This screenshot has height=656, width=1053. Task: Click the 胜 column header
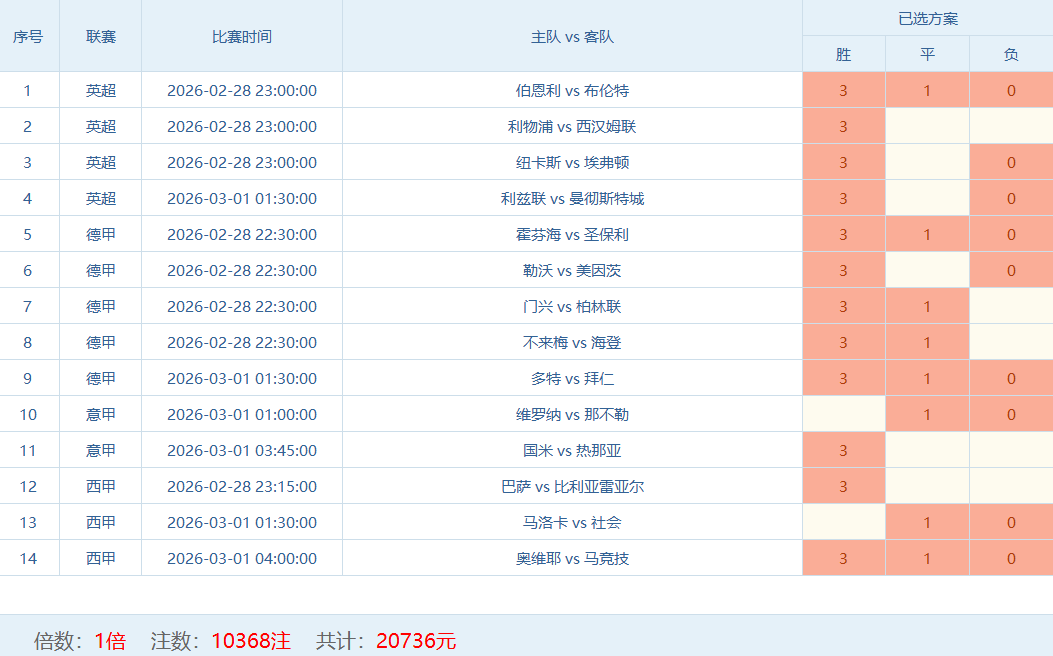[x=843, y=55]
